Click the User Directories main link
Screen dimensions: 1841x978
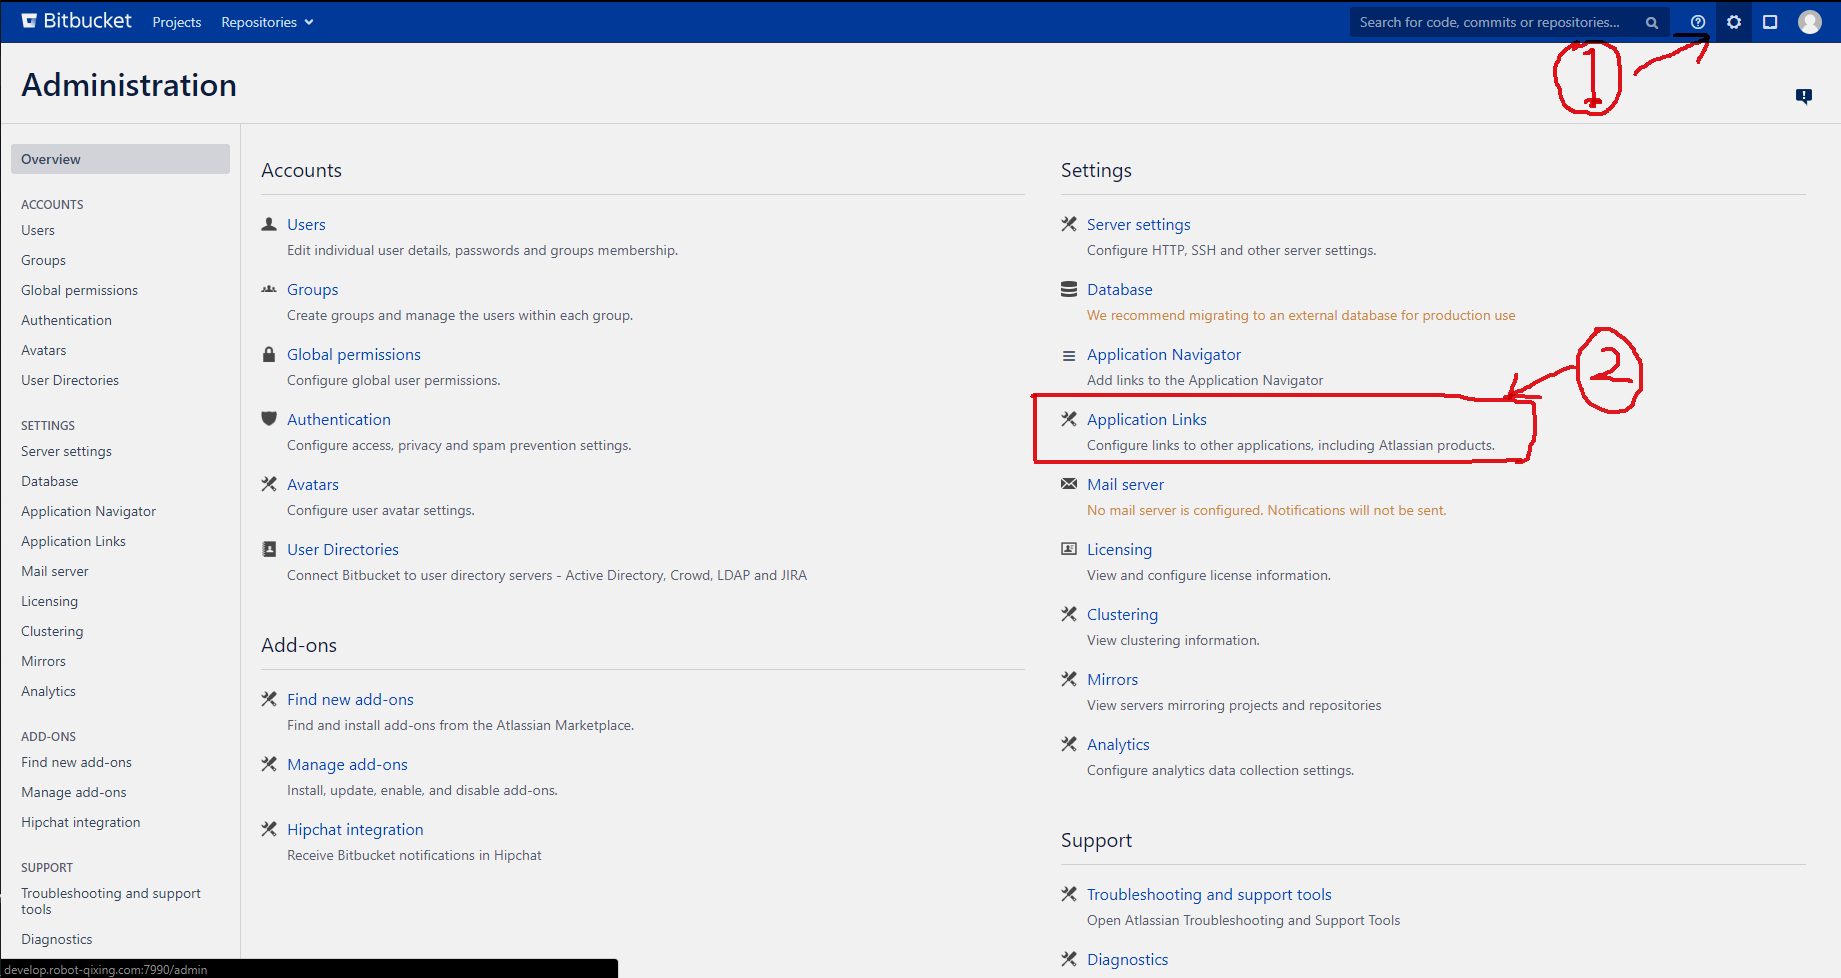pos(343,549)
